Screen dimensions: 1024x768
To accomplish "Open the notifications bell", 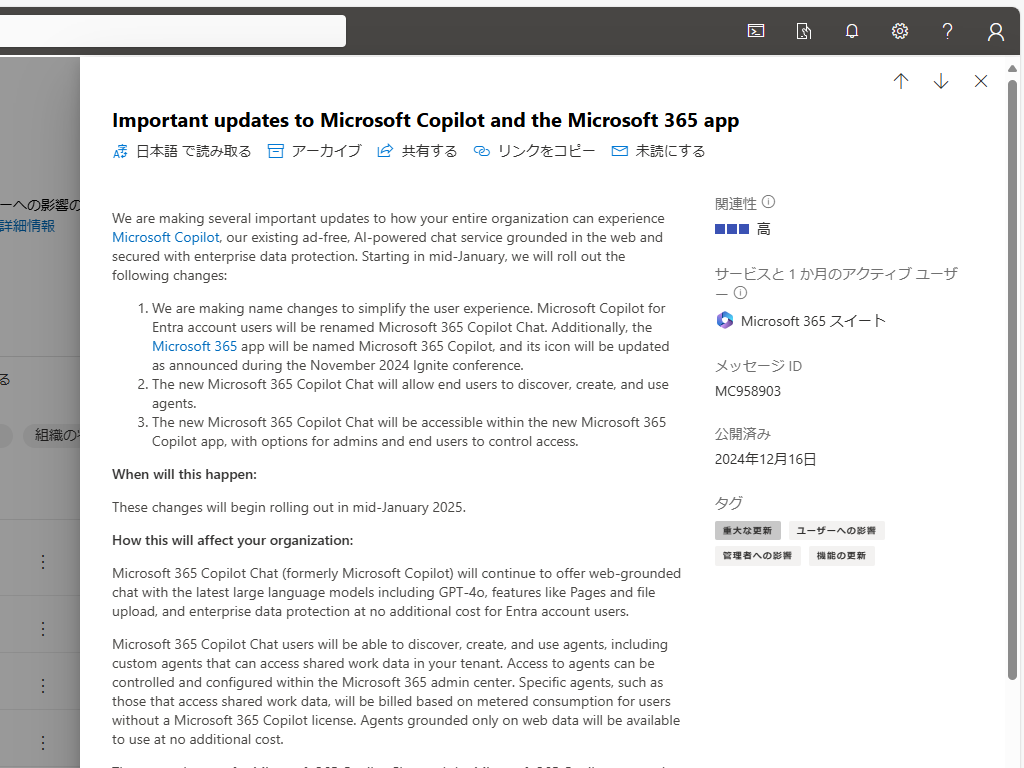I will [x=852, y=31].
